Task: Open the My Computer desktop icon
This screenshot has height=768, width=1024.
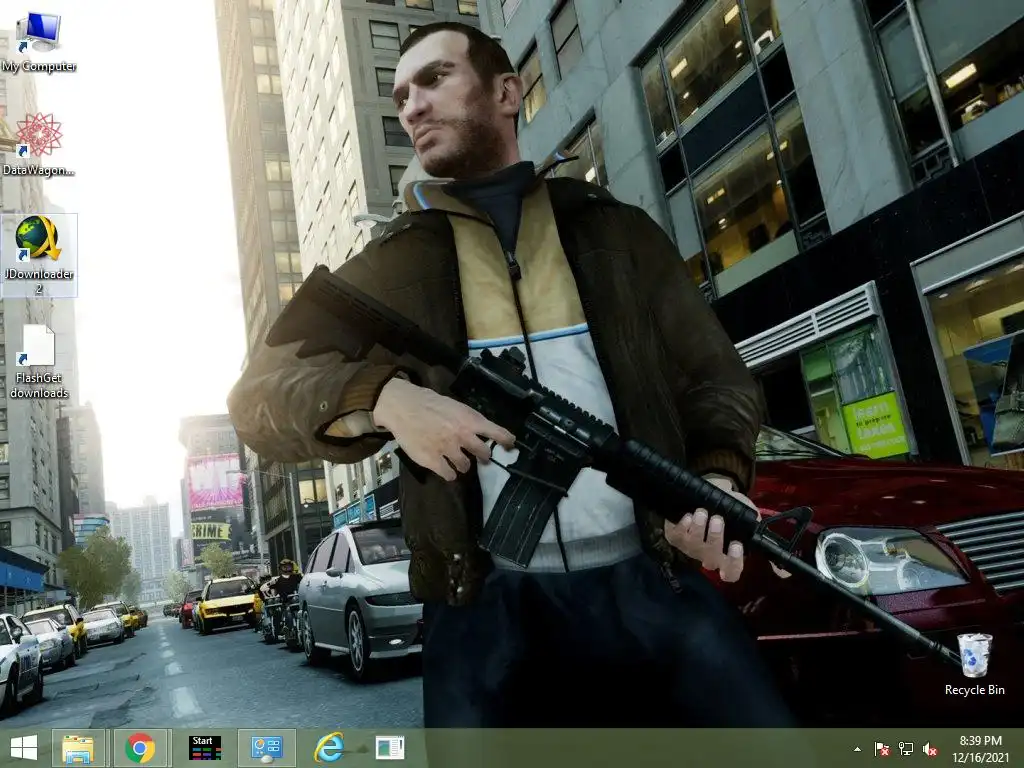Action: tap(39, 42)
